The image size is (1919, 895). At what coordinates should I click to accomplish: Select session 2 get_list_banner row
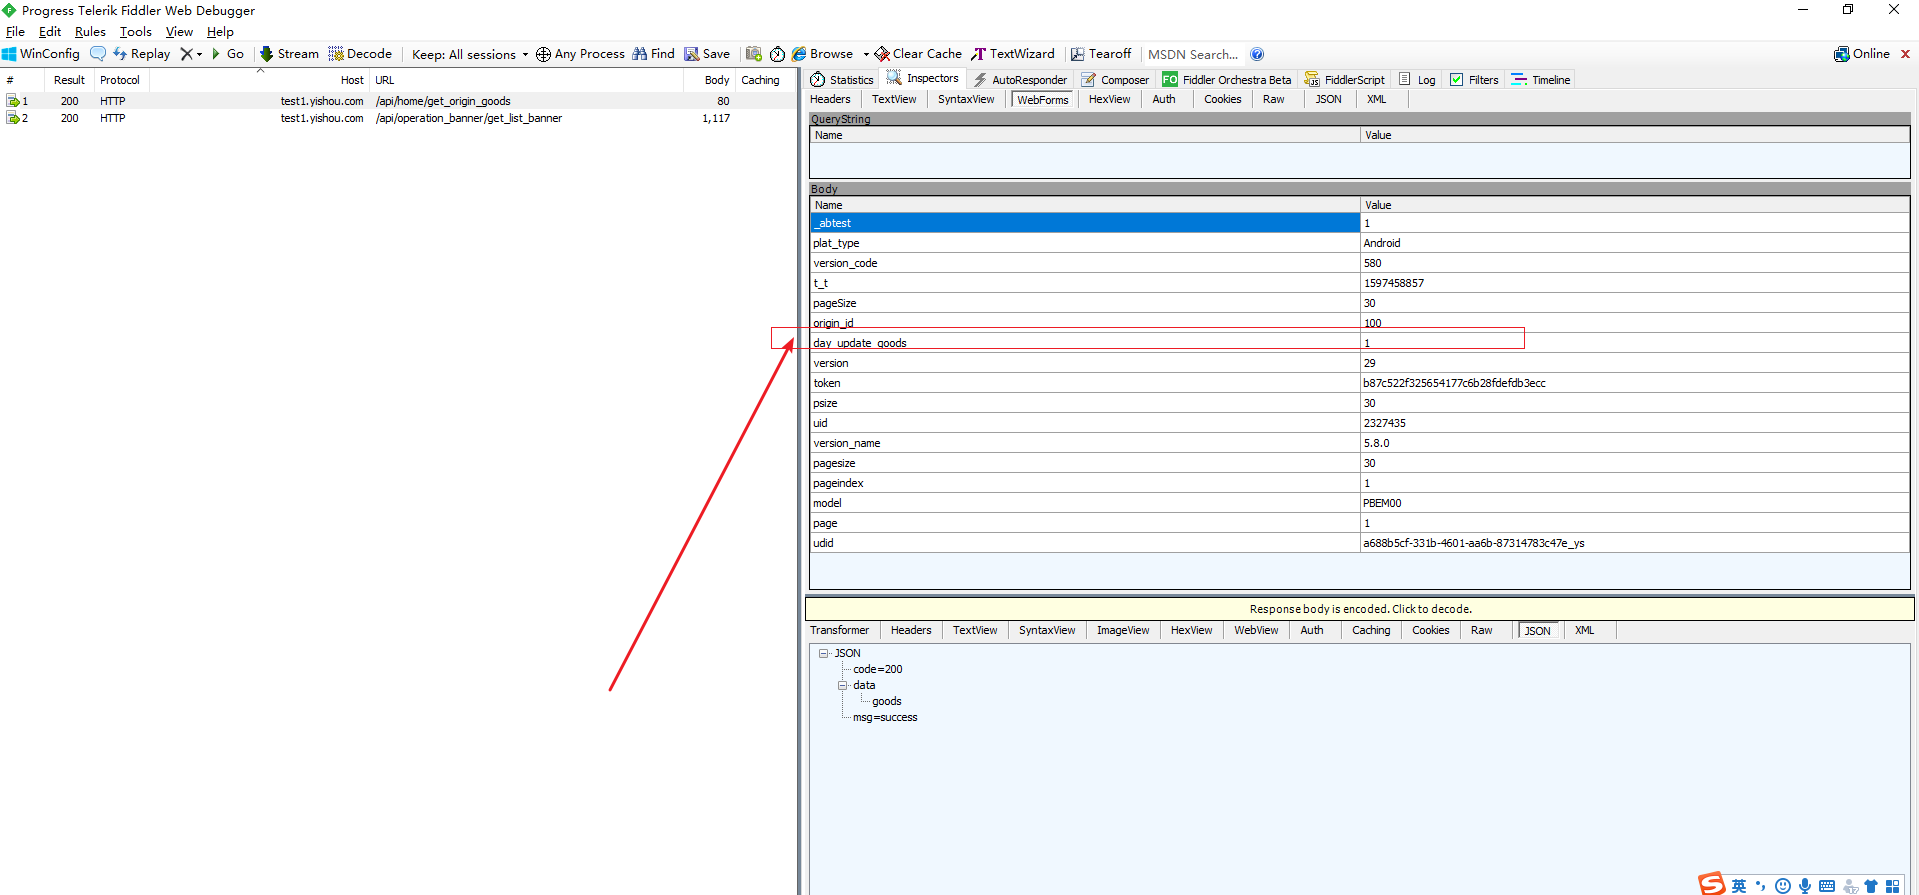398,118
